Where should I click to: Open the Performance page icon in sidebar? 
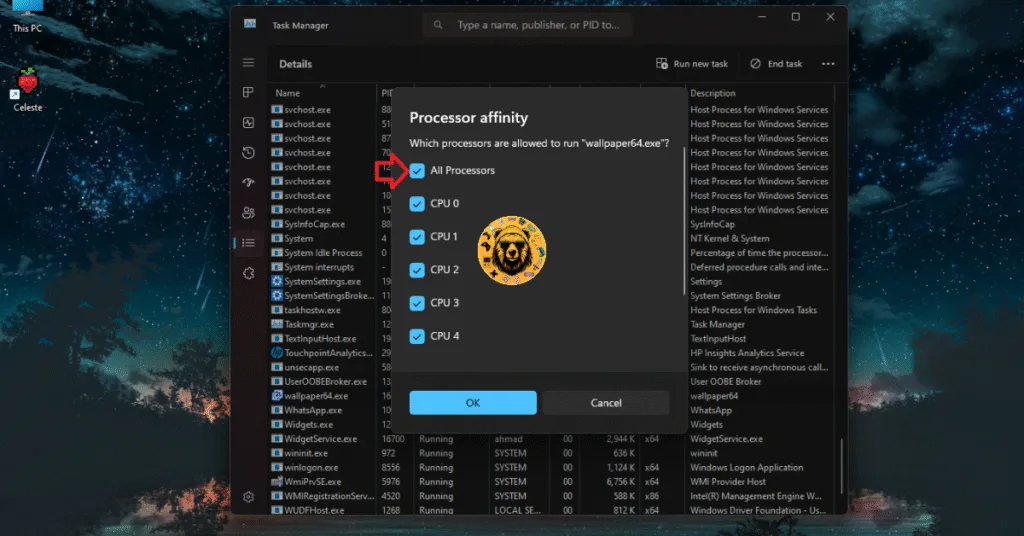pyautogui.click(x=248, y=123)
